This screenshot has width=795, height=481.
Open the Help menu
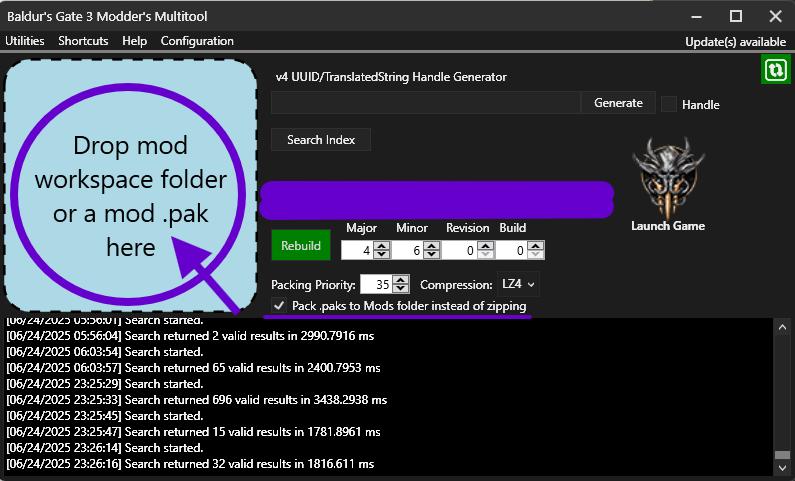134,41
